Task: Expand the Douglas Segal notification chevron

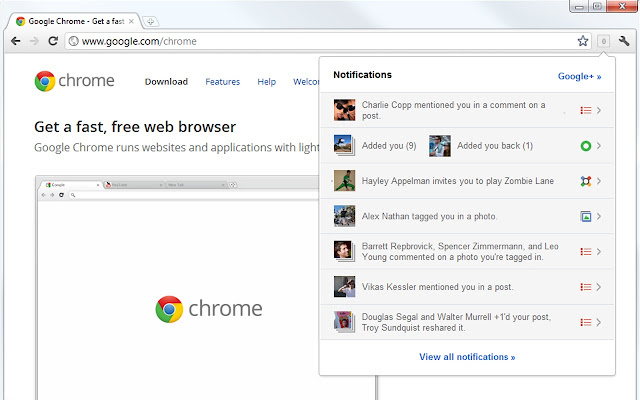Action: [x=599, y=322]
